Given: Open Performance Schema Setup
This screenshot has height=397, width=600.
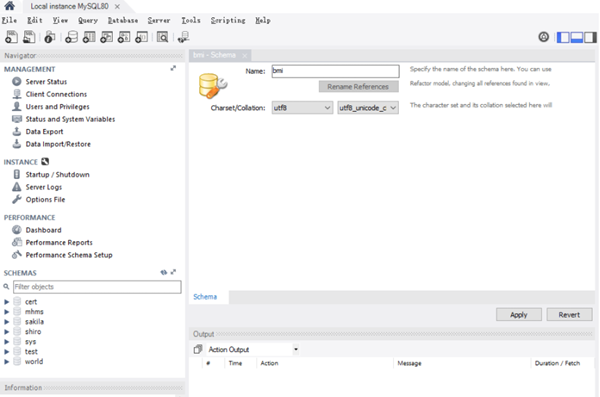Looking at the screenshot, I should [x=69, y=255].
